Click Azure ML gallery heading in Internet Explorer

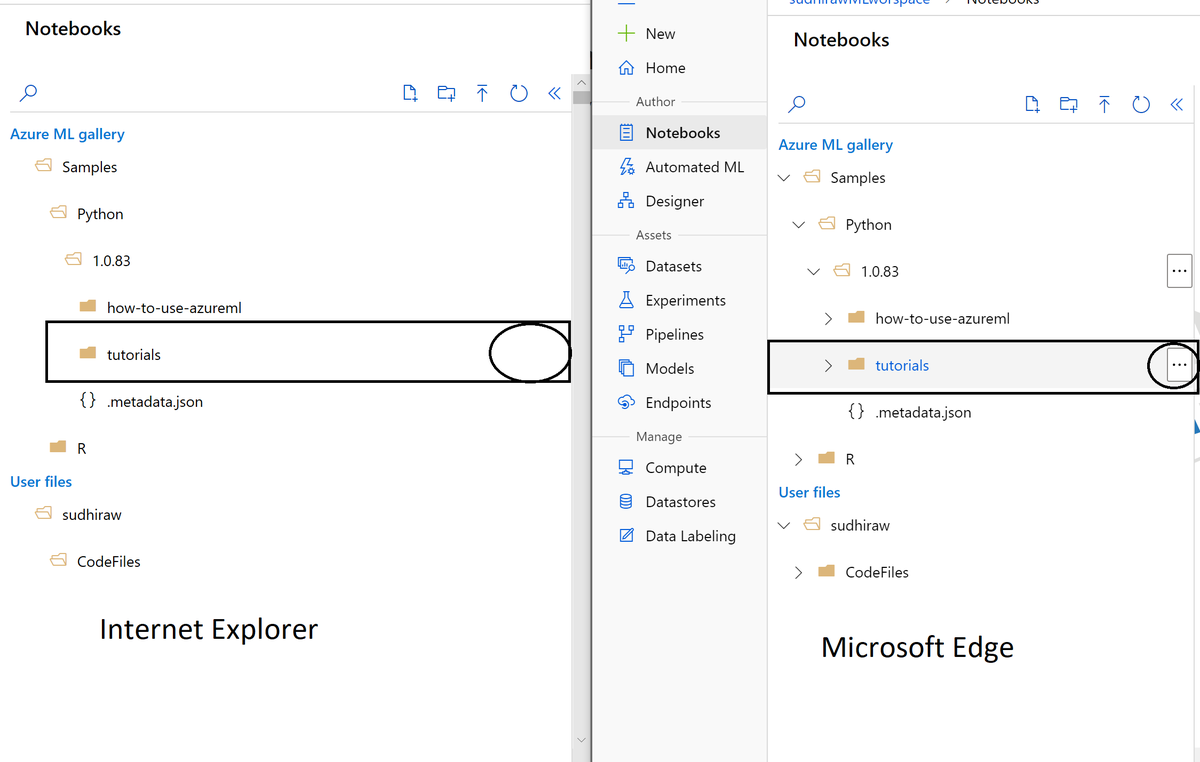pos(67,134)
